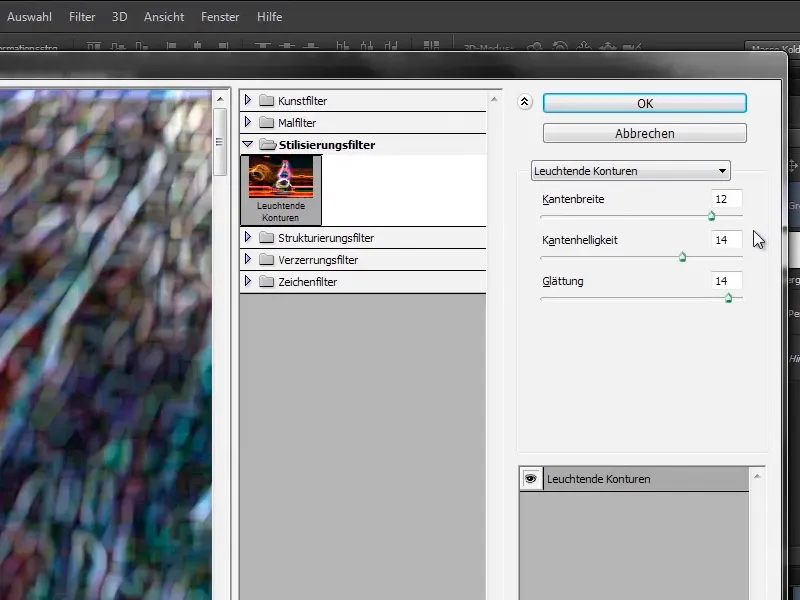
Task: Open the Hilfe menu
Action: (269, 17)
